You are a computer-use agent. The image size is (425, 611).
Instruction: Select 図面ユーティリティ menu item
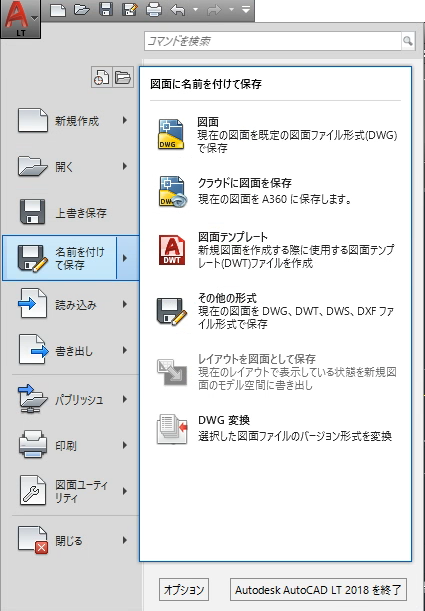coord(70,491)
